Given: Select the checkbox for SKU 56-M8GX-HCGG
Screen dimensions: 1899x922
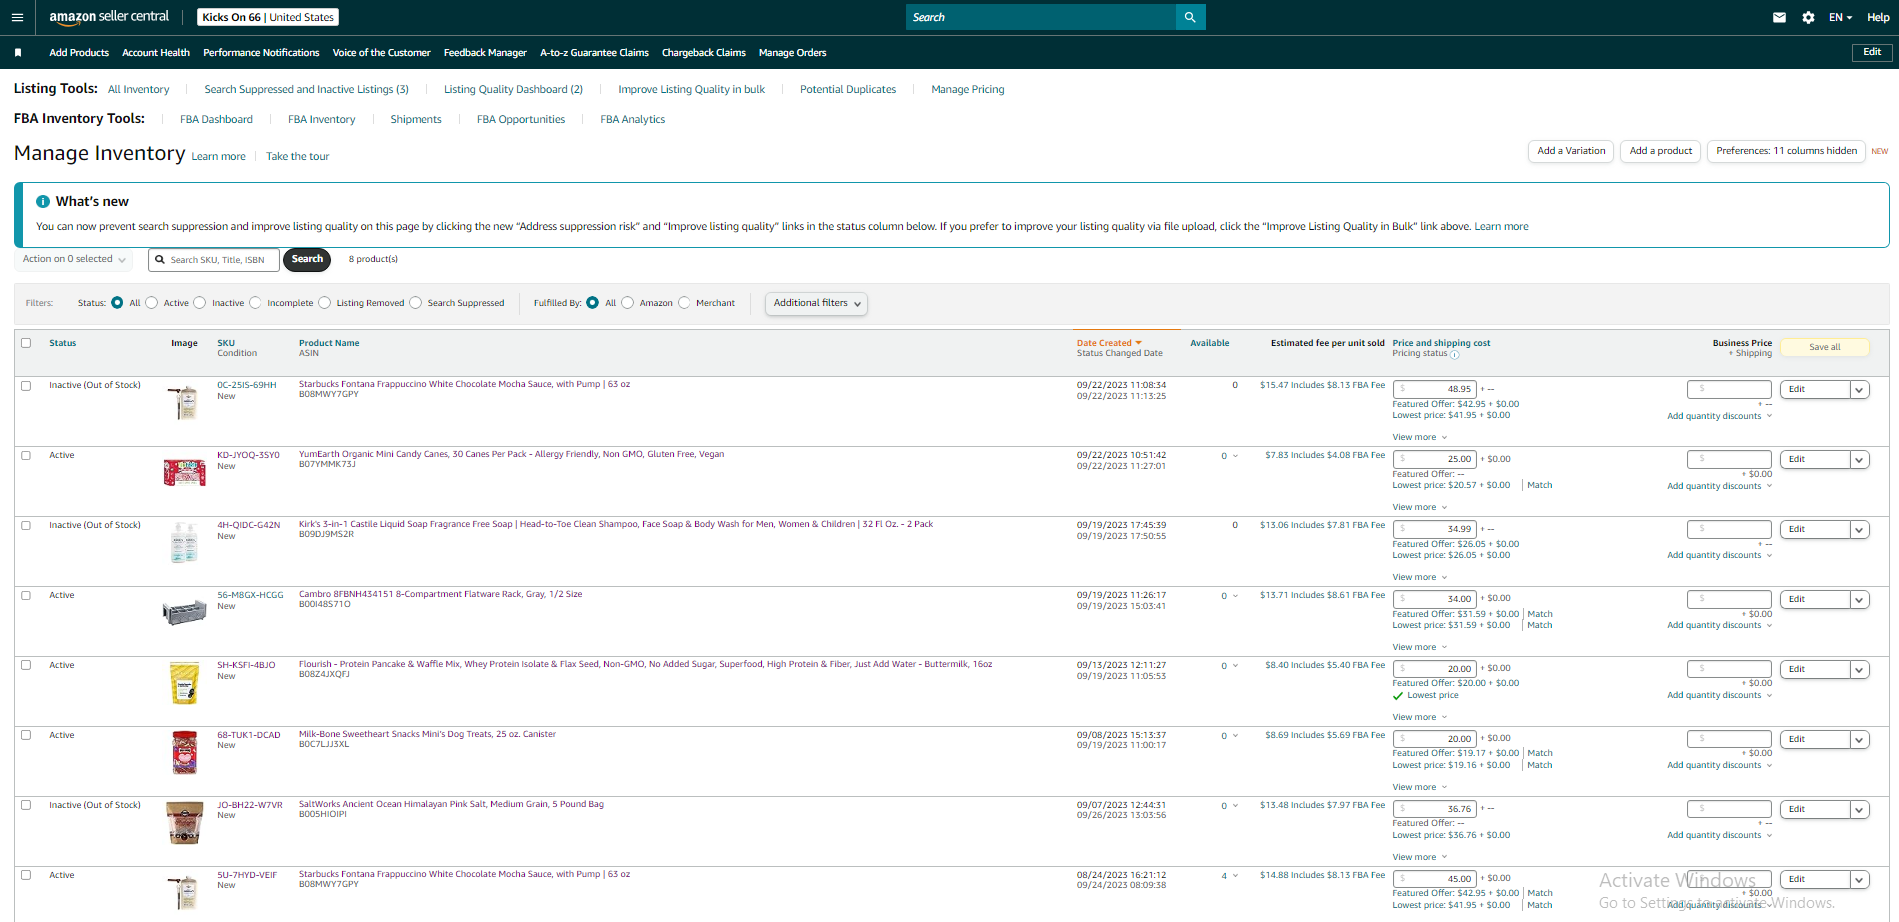Looking at the screenshot, I should coord(26,595).
